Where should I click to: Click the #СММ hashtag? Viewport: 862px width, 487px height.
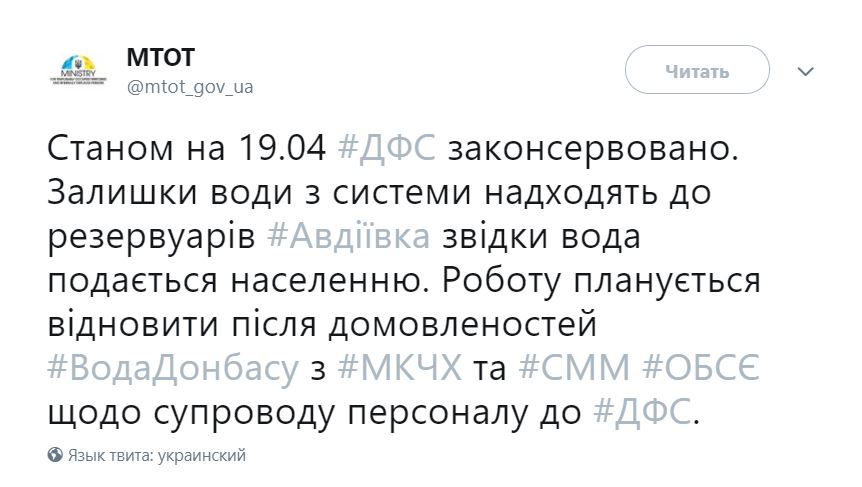[x=573, y=369]
